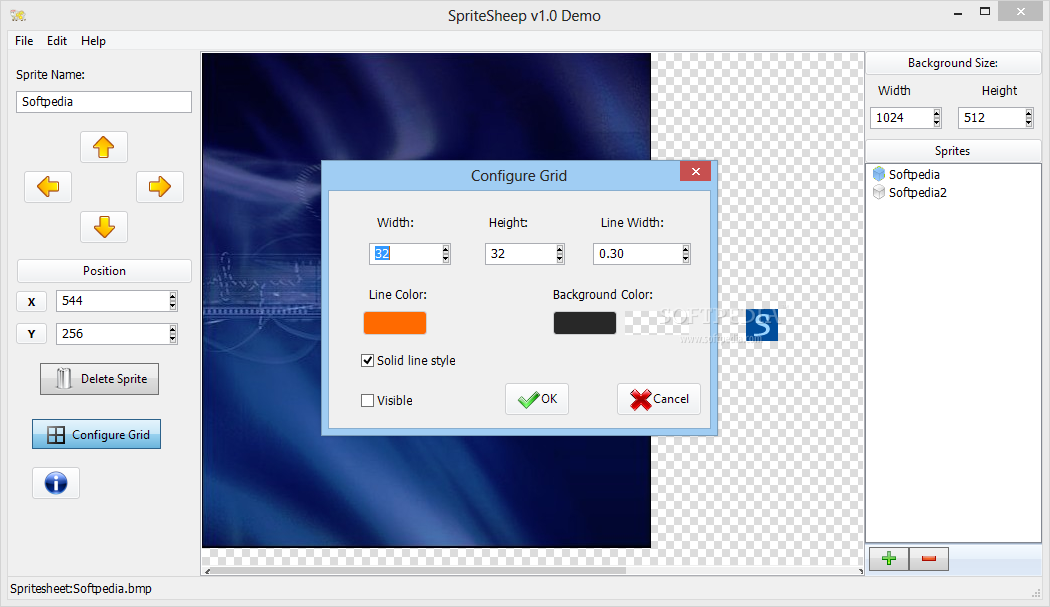Click the Spritesheet:Softpedia.bmp status text
This screenshot has height=607, width=1050.
(81, 588)
